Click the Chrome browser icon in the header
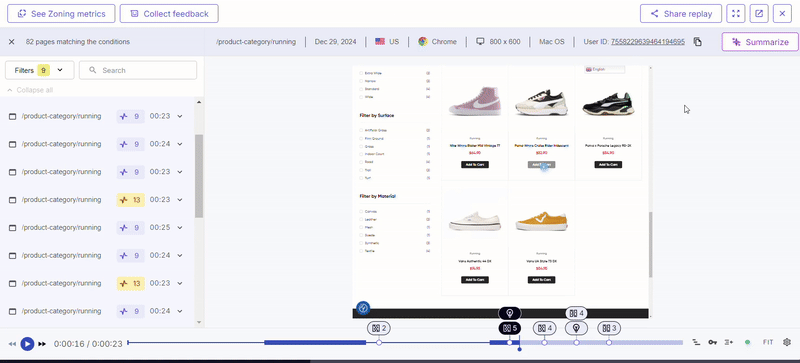The width and height of the screenshot is (800, 363). [423, 42]
